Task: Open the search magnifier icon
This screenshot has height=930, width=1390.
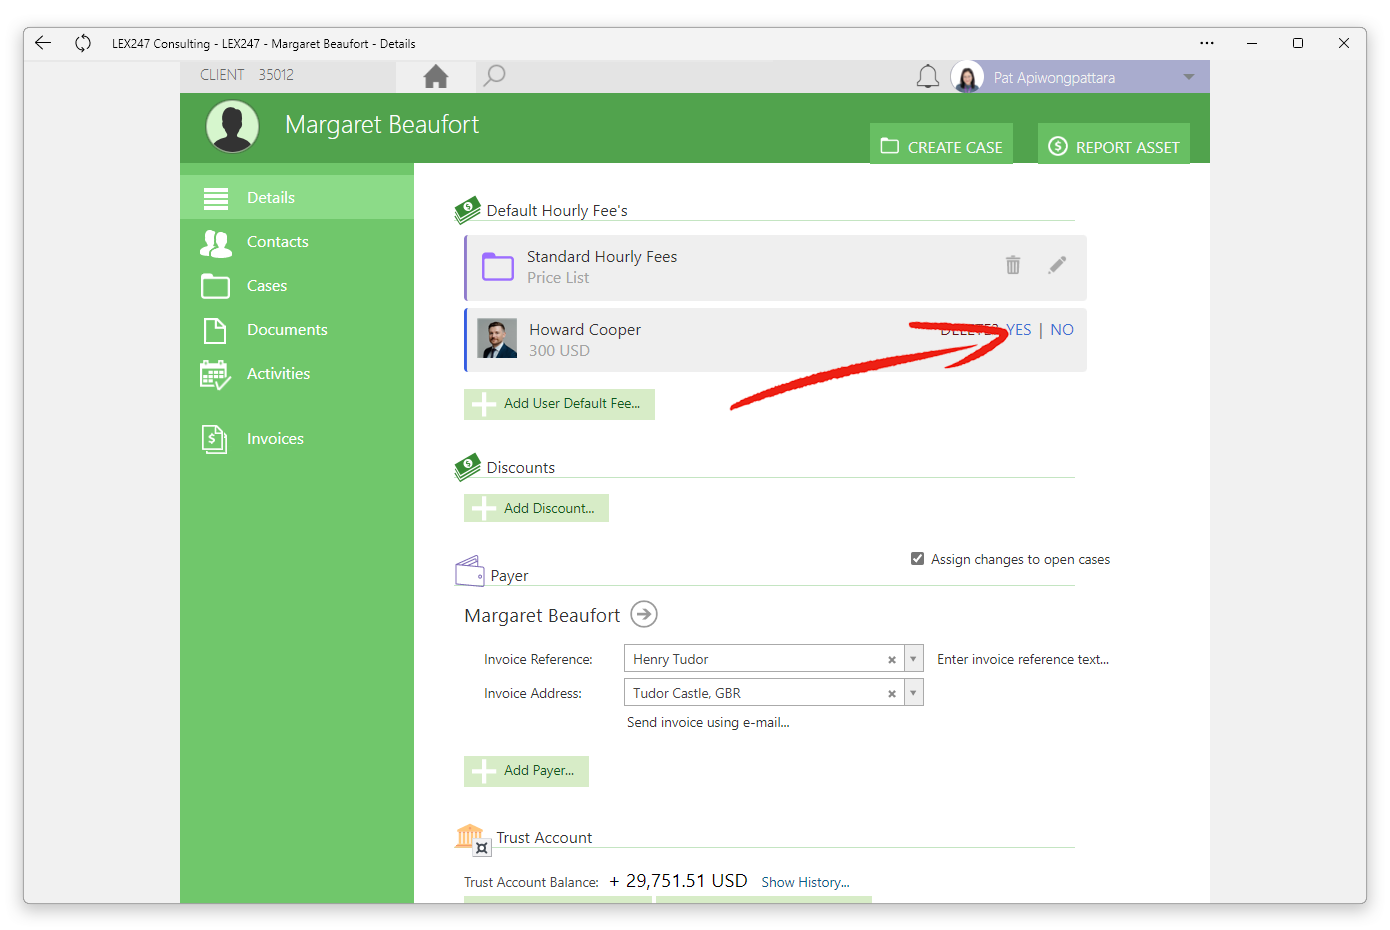Action: pyautogui.click(x=494, y=76)
